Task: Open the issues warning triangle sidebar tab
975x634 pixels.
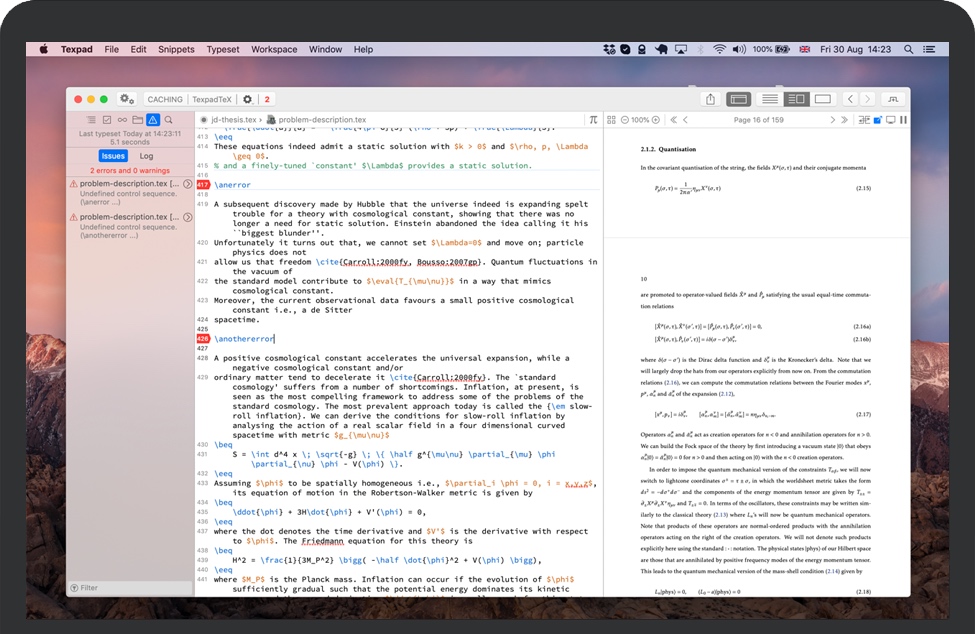Action: (x=153, y=120)
